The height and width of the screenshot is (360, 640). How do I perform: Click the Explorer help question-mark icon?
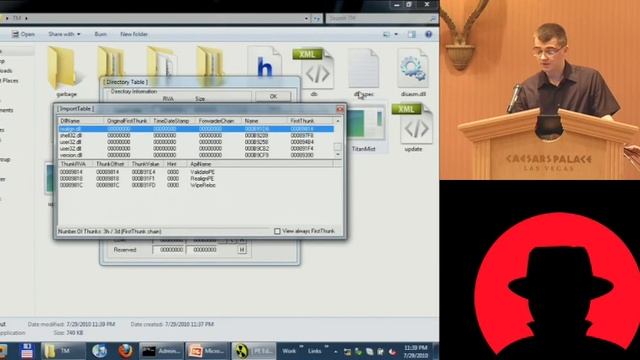click(429, 35)
